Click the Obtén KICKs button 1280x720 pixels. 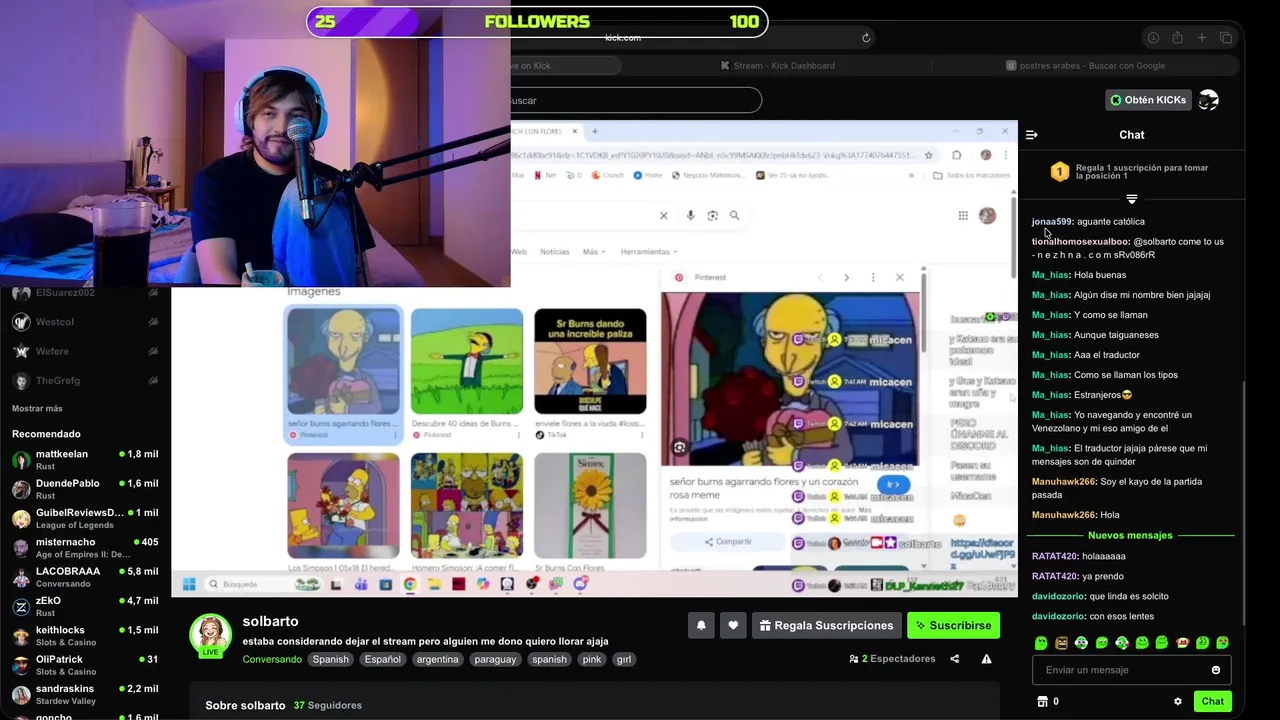pyautogui.click(x=1148, y=100)
